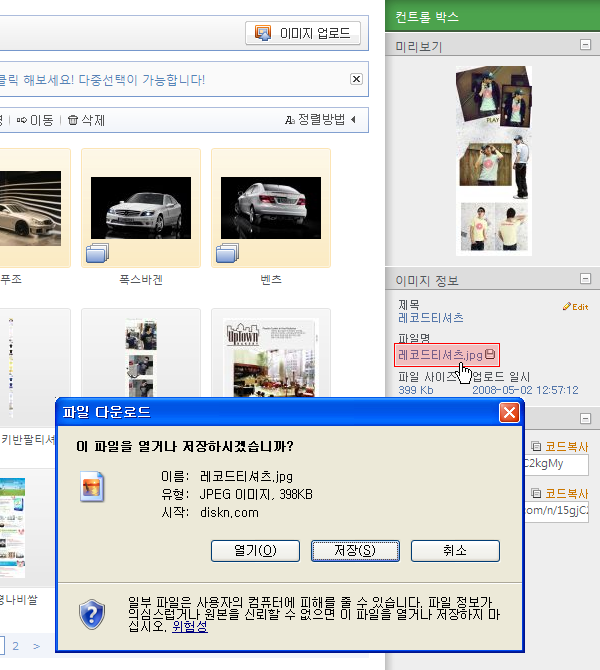Collapse the code panel below image info
The image size is (600, 670).
(585, 418)
